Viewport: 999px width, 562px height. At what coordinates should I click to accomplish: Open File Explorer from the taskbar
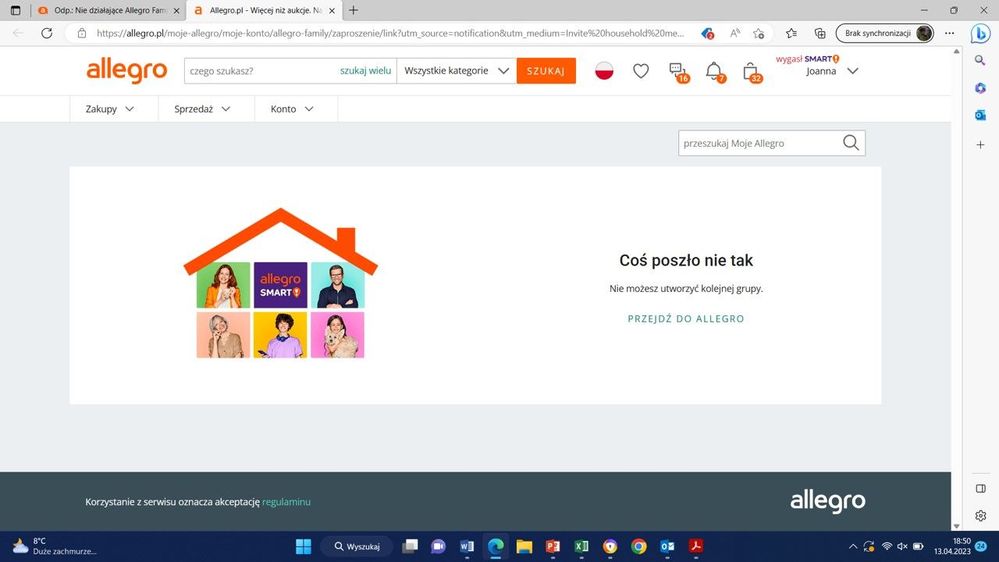click(x=524, y=546)
